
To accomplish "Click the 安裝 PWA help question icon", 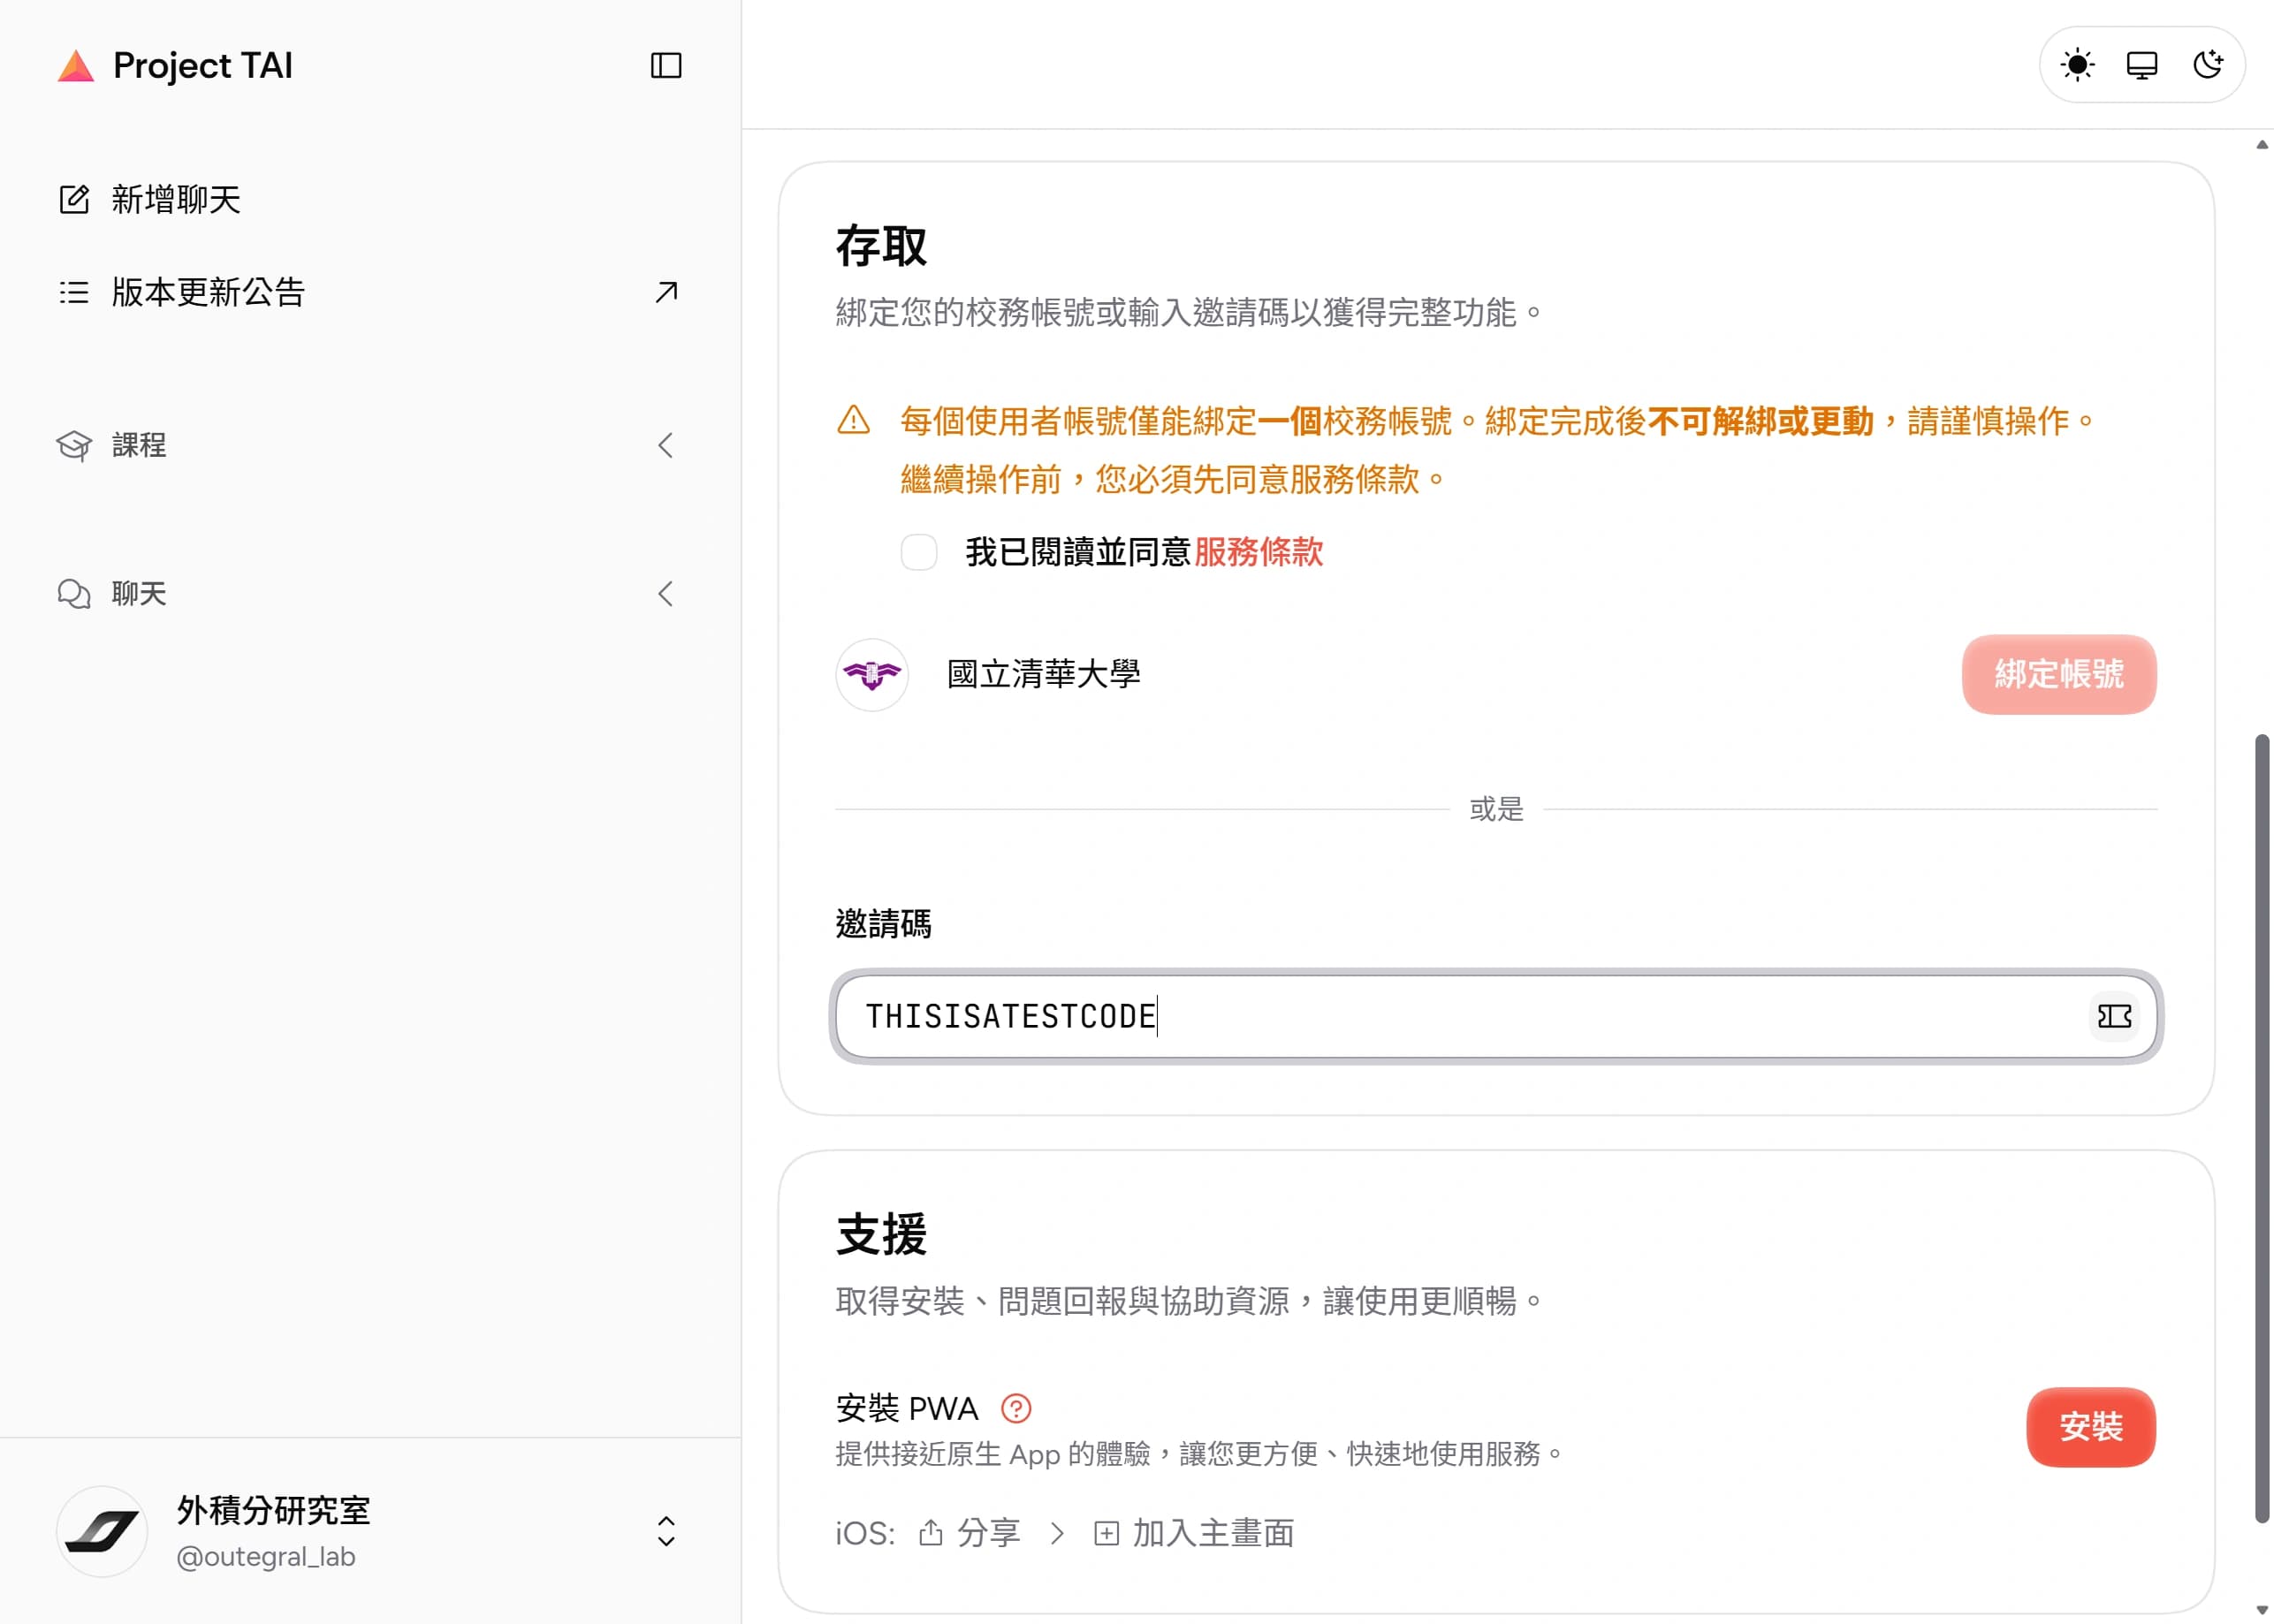I will 1016,1408.
